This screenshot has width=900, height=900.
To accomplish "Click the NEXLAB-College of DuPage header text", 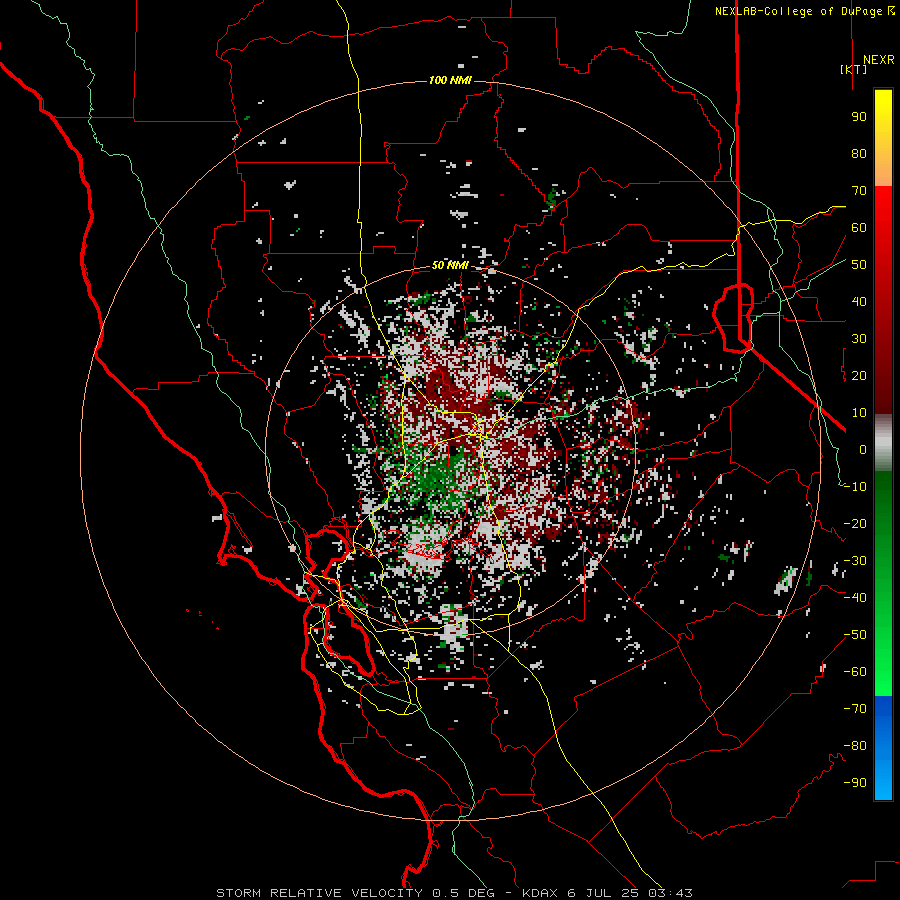I will click(798, 11).
